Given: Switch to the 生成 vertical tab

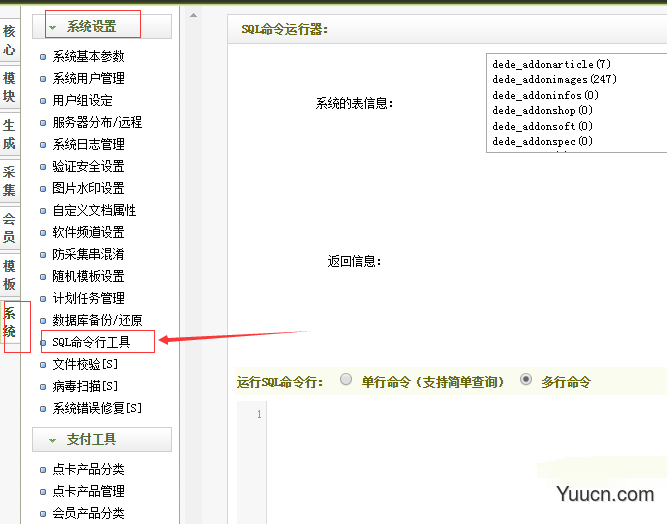Looking at the screenshot, I should 9,134.
